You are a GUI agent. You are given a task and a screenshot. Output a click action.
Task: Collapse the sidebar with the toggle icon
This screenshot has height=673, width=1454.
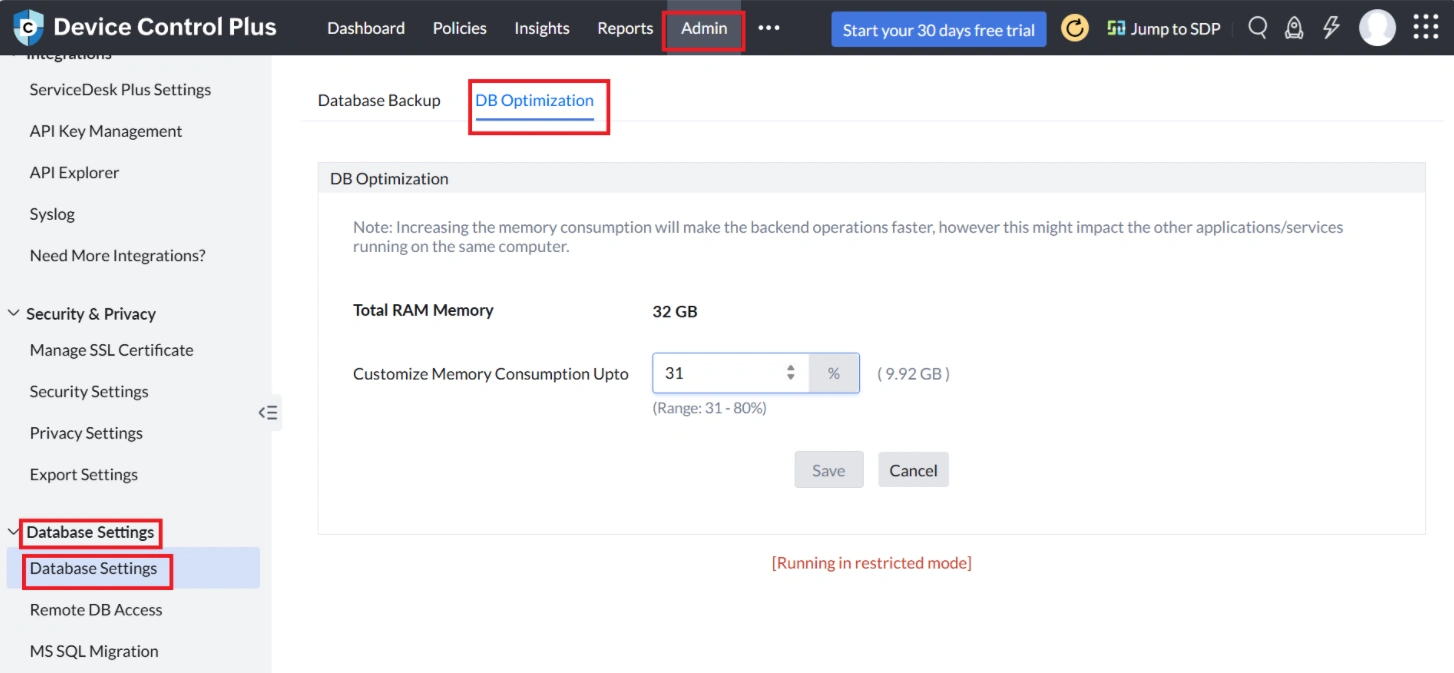(x=268, y=412)
